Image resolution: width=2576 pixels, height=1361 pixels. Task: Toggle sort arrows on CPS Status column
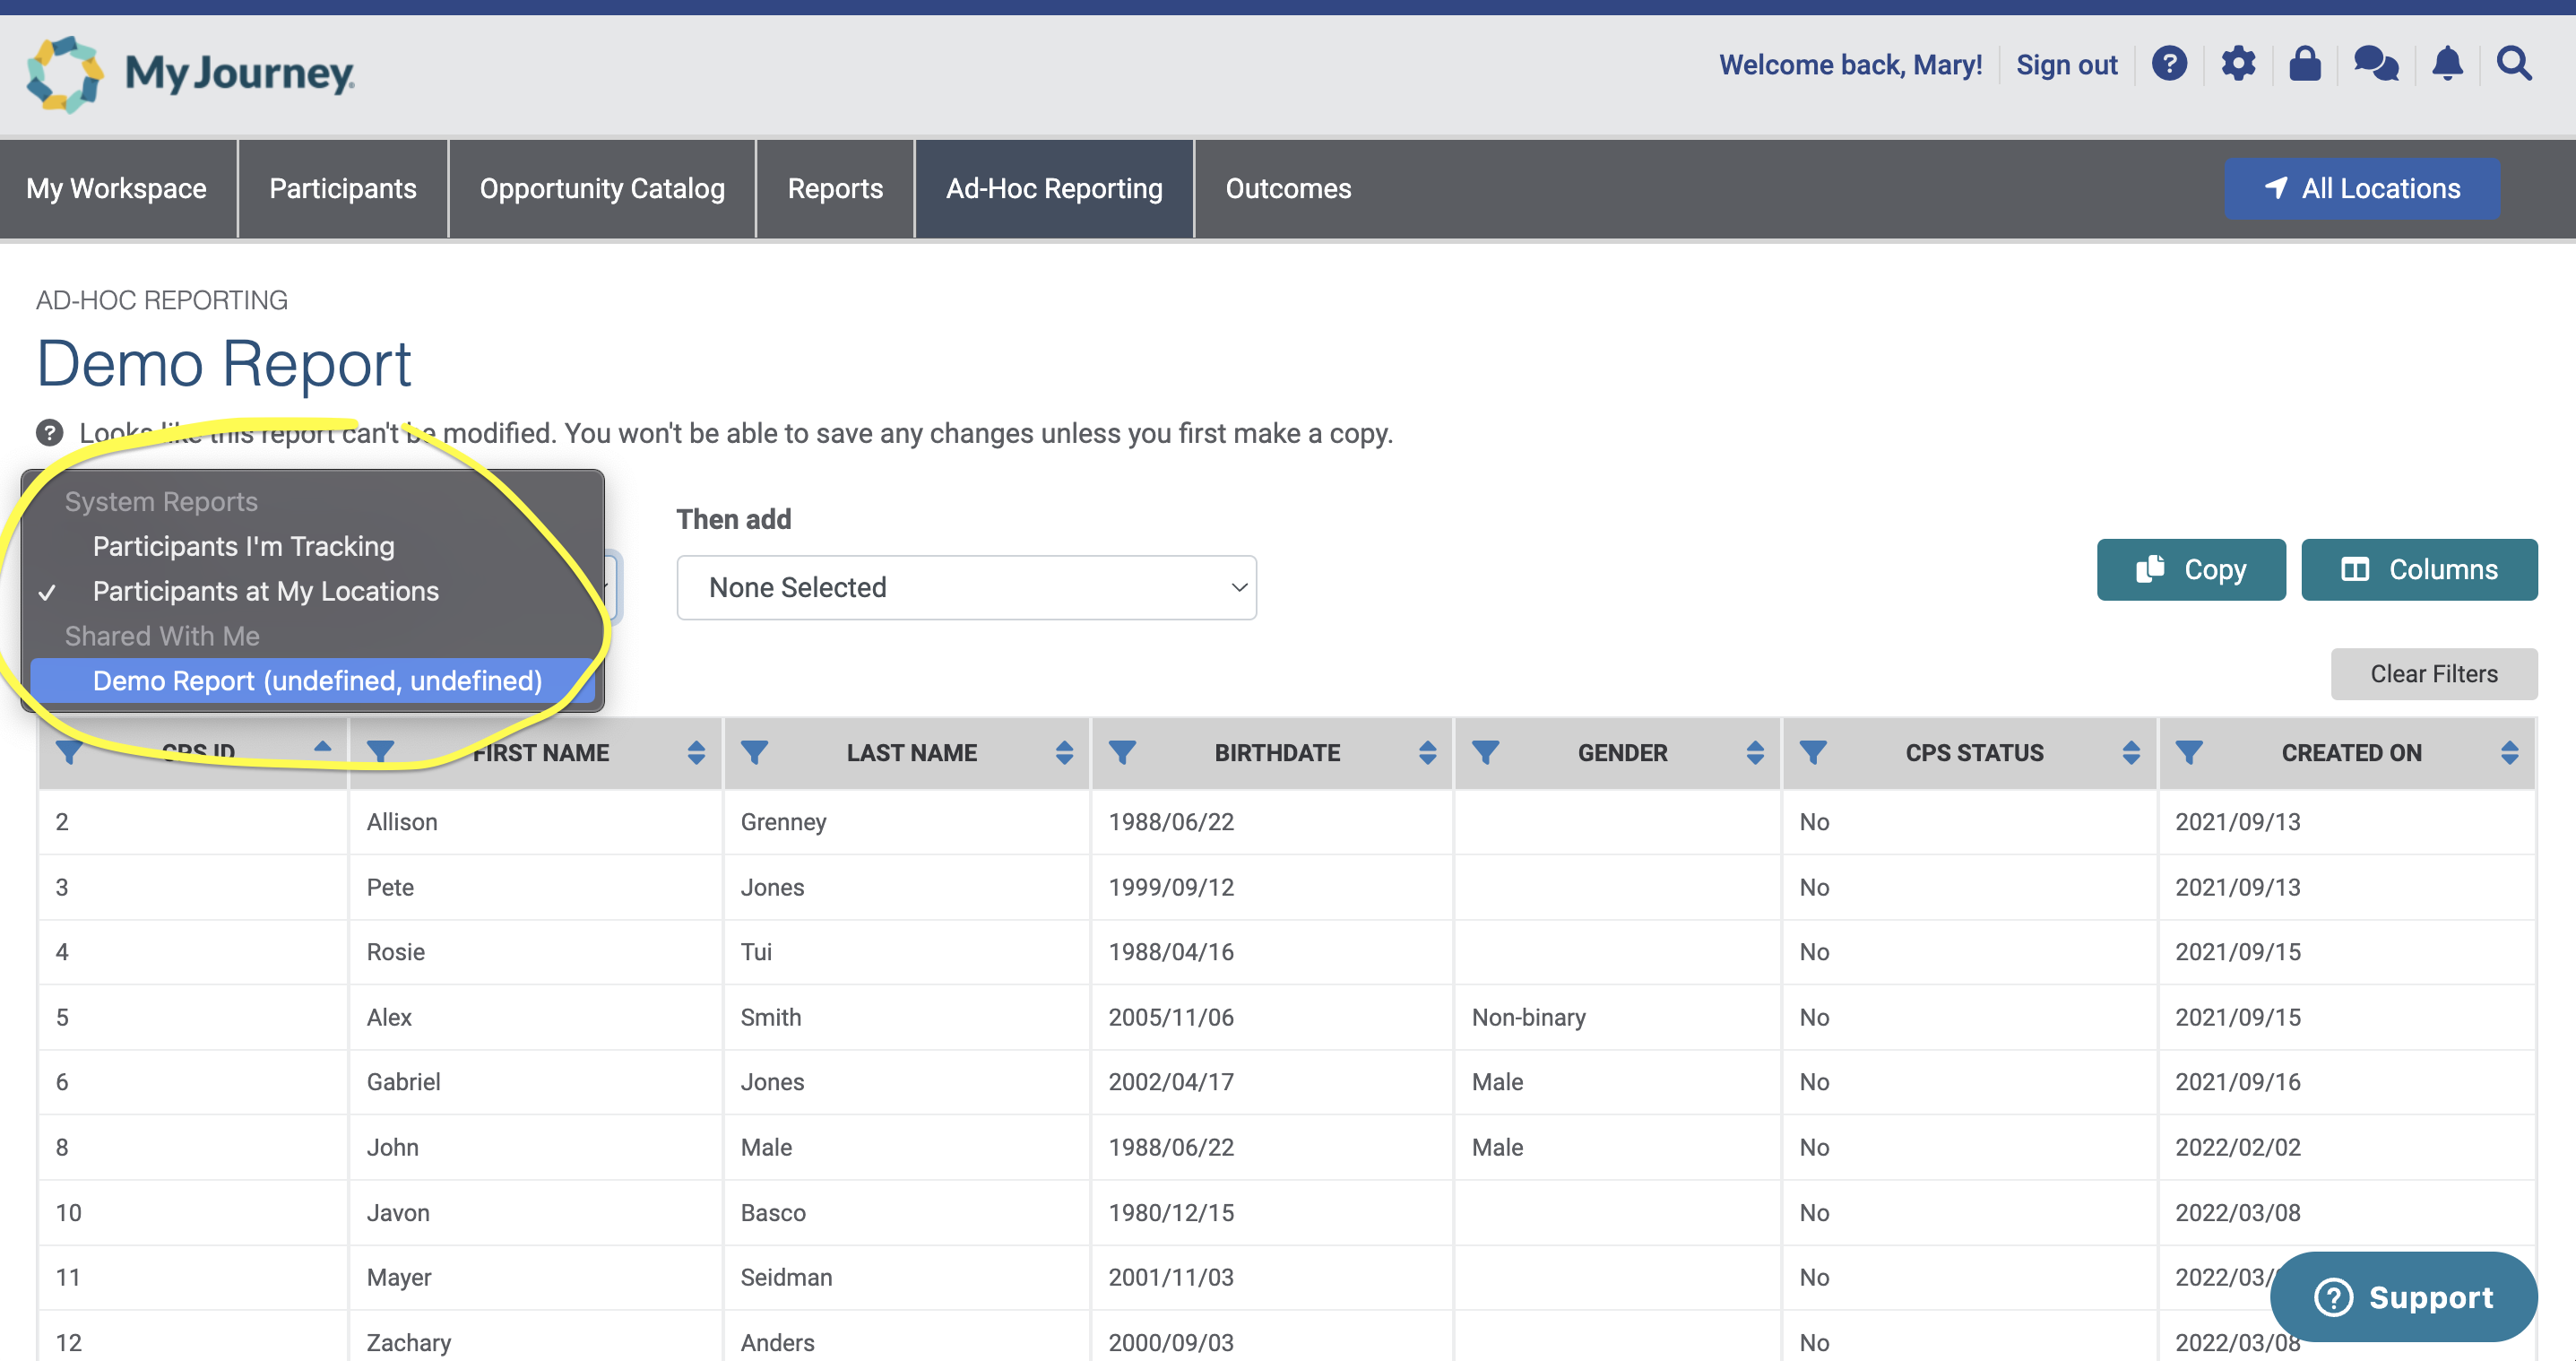[x=2131, y=752]
